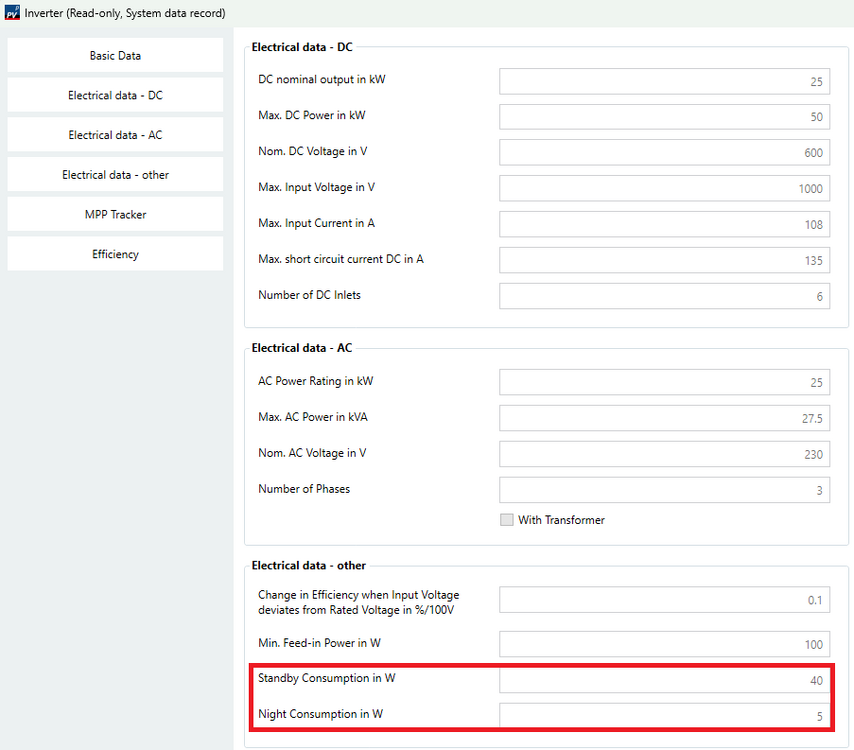Select the Night Consumption value field
This screenshot has width=854, height=750.
coord(664,716)
